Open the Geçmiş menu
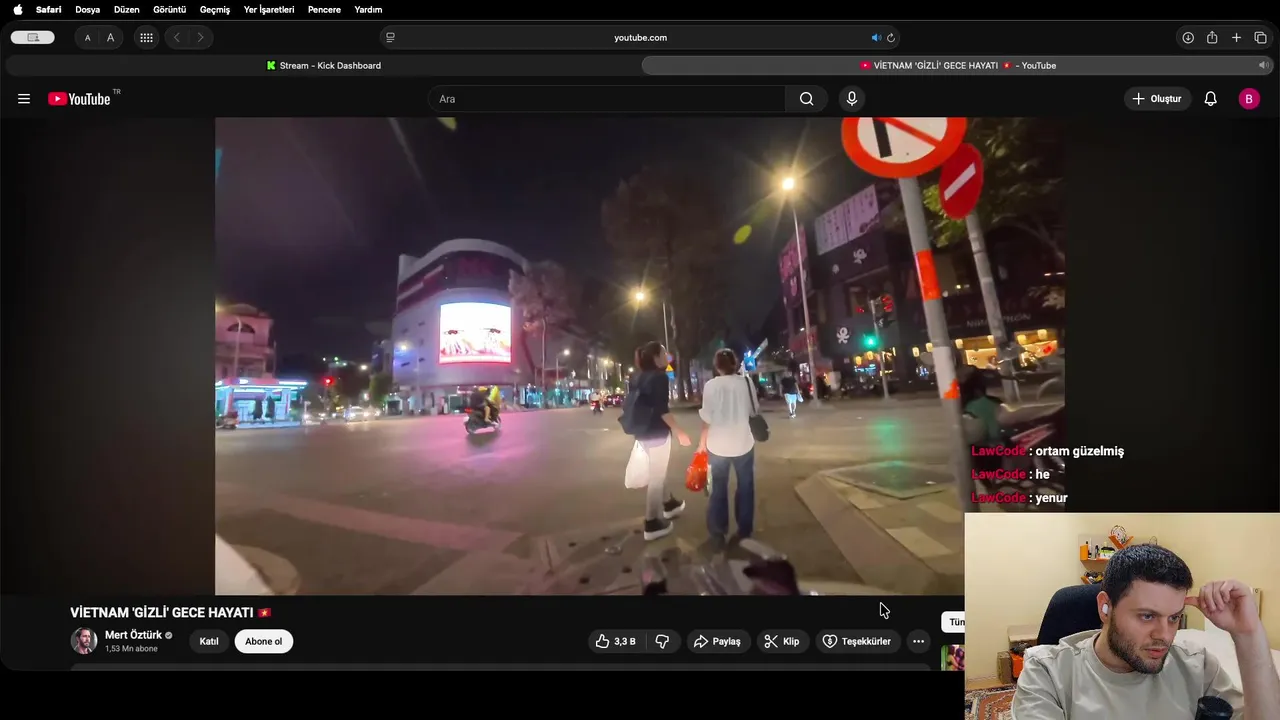This screenshot has width=1280, height=720. pos(215,9)
